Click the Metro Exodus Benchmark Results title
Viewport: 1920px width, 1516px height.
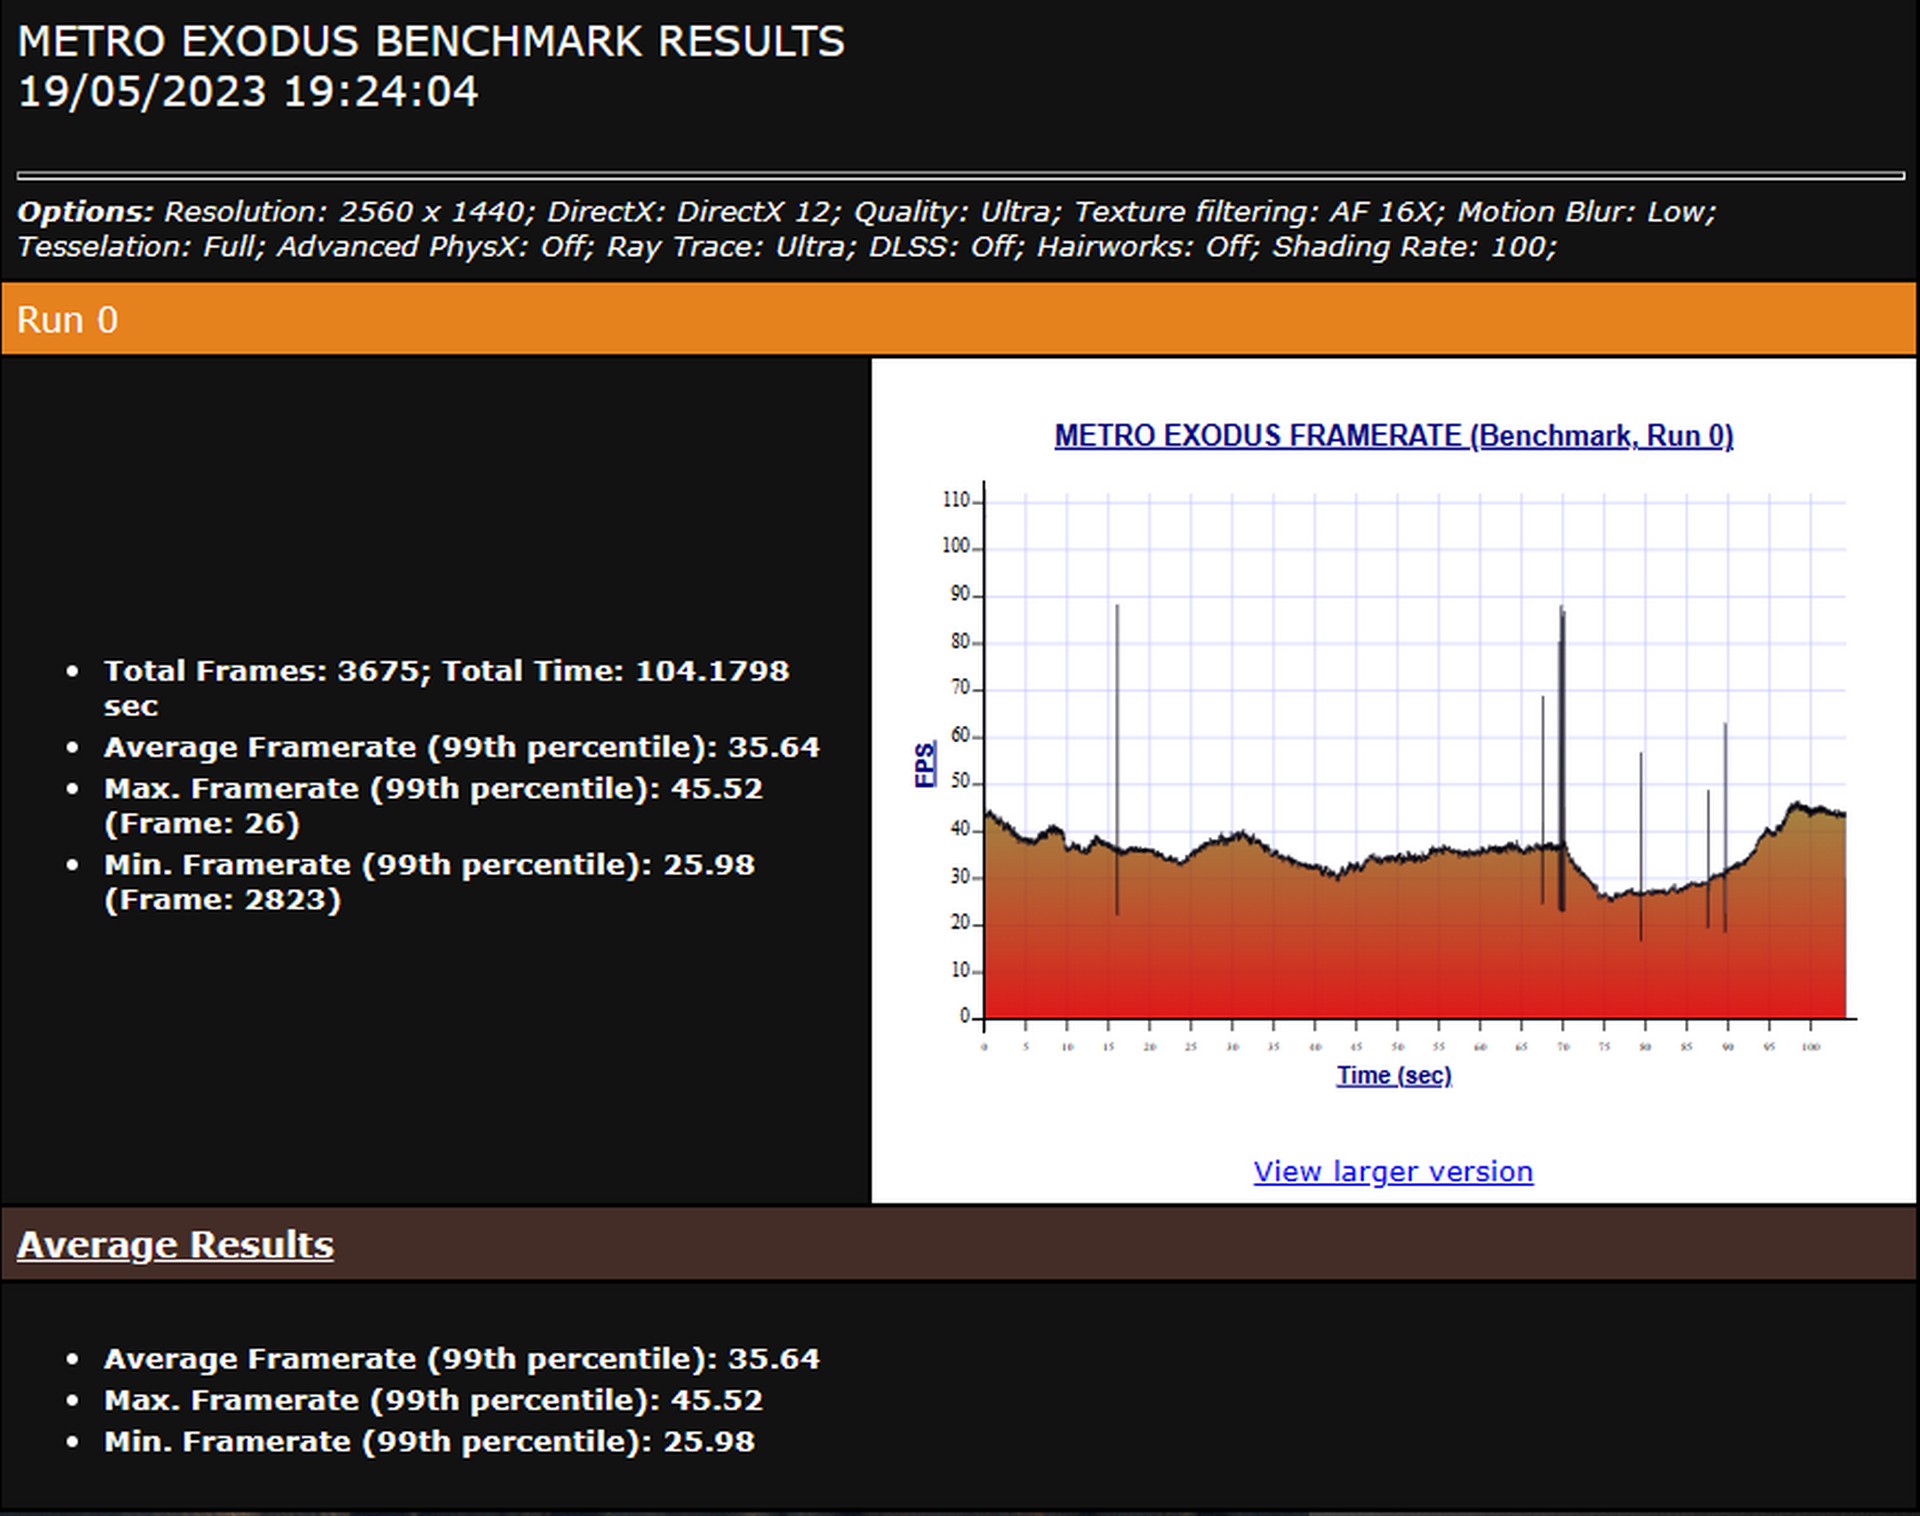tap(431, 42)
